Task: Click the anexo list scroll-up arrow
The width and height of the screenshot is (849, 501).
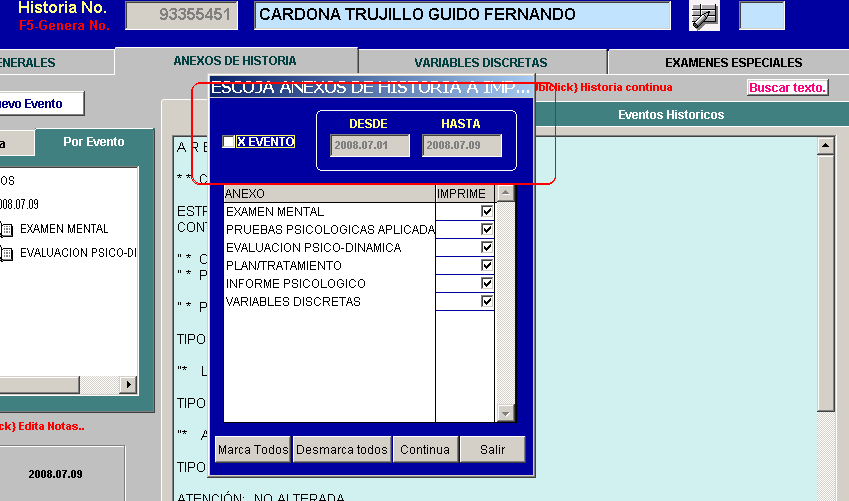Action: [505, 193]
